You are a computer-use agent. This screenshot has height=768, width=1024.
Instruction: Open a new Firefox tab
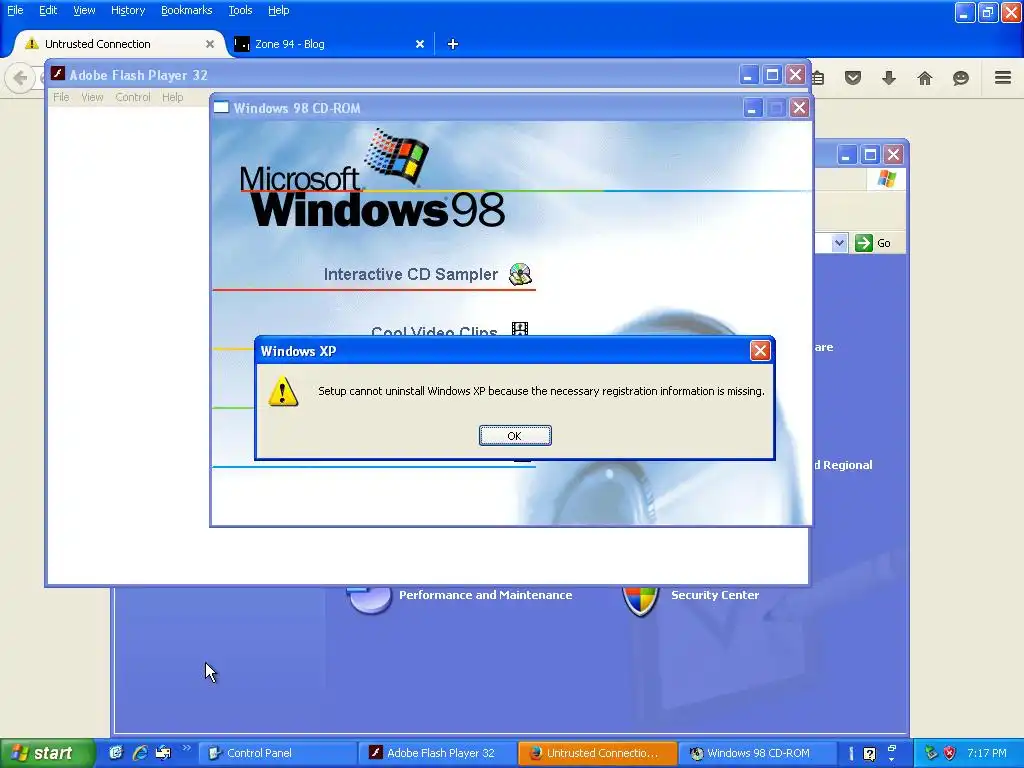(453, 44)
